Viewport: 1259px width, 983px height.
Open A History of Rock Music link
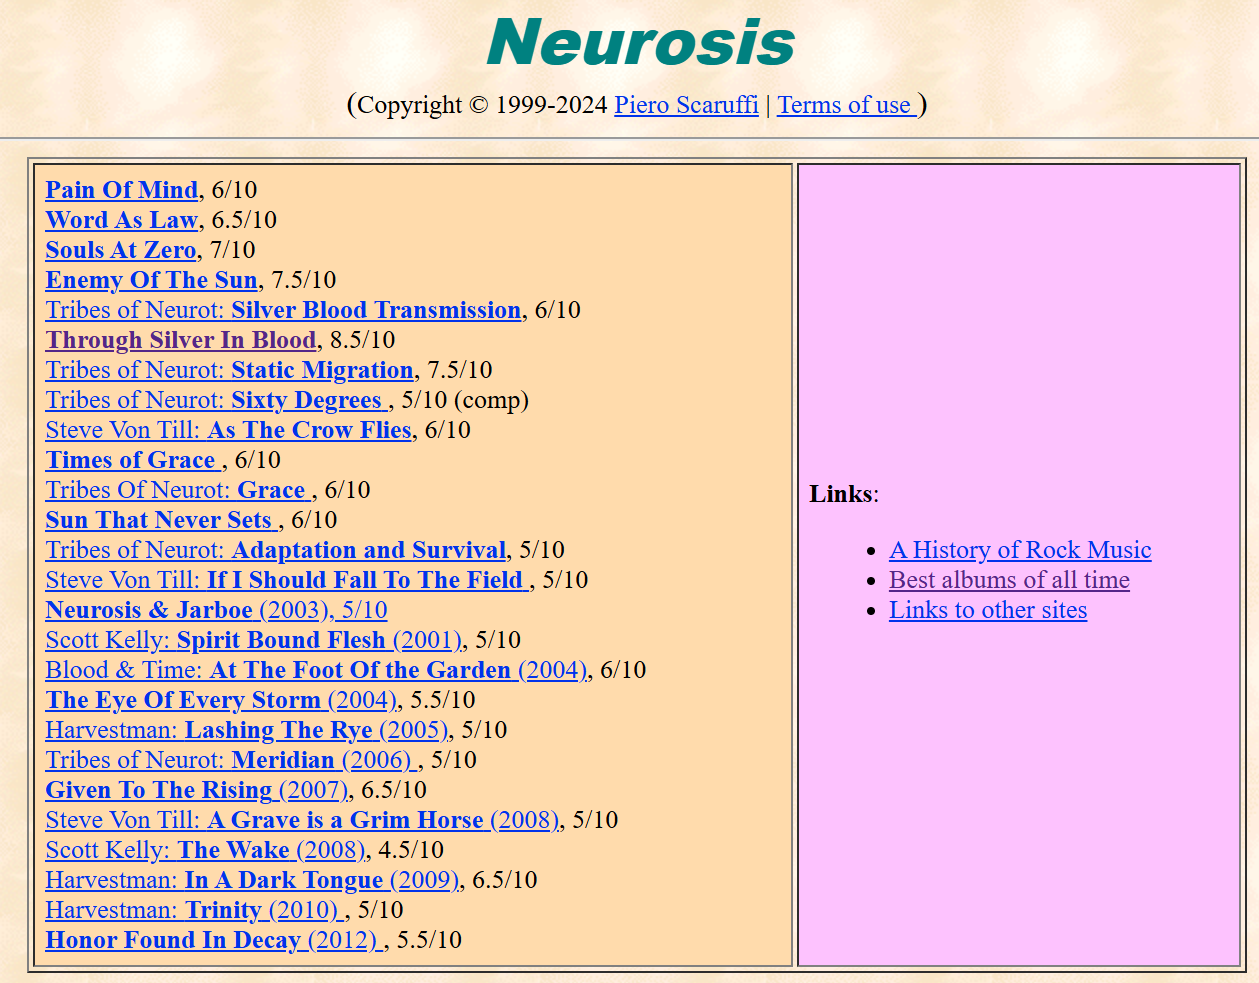1020,550
